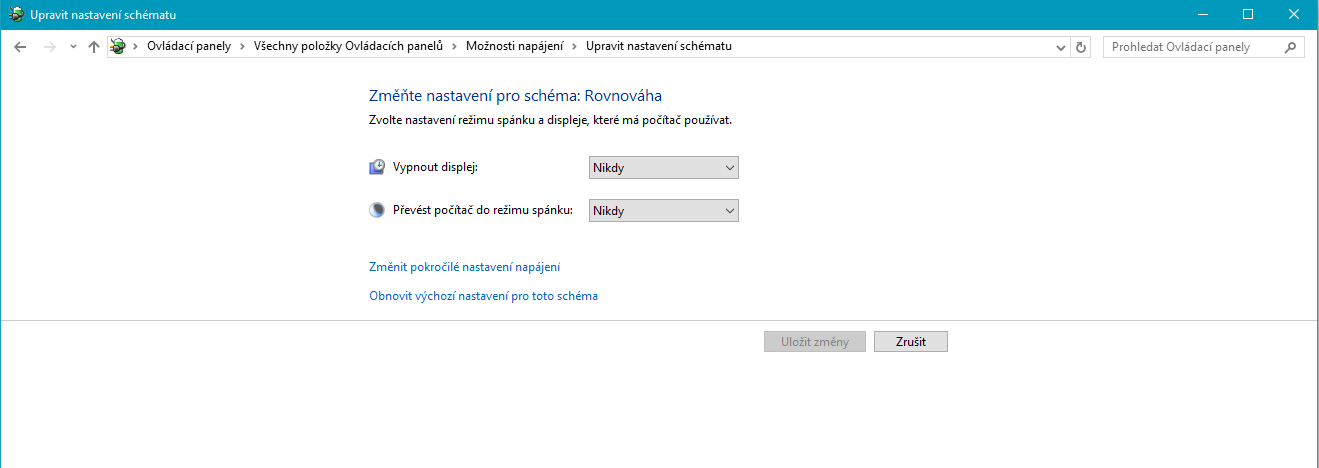Click the forward navigation arrow

(50, 47)
